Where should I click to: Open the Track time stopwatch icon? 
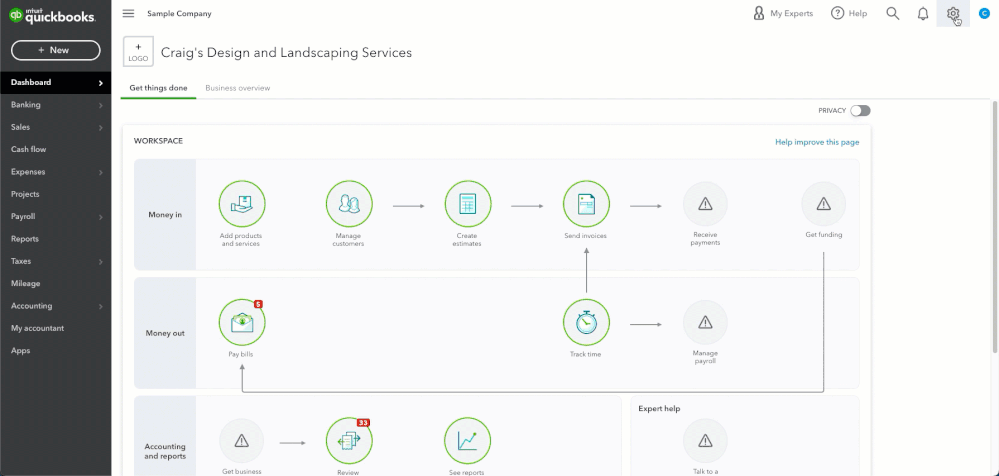coord(586,322)
